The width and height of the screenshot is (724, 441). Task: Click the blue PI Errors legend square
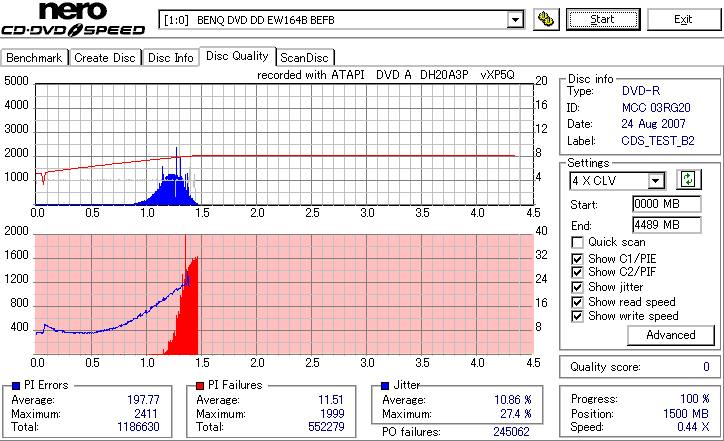click(16, 386)
